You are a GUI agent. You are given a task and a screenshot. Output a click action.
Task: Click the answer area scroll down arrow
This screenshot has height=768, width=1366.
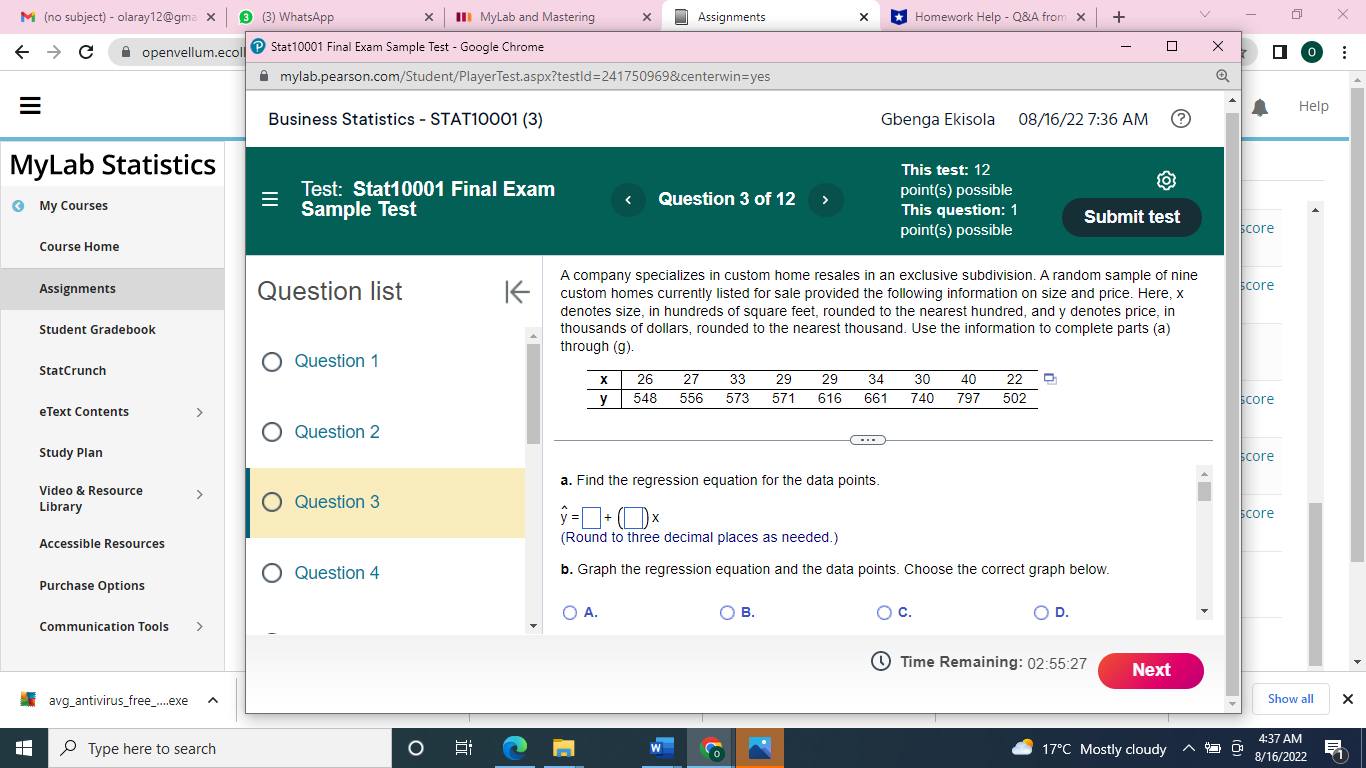(x=1204, y=611)
